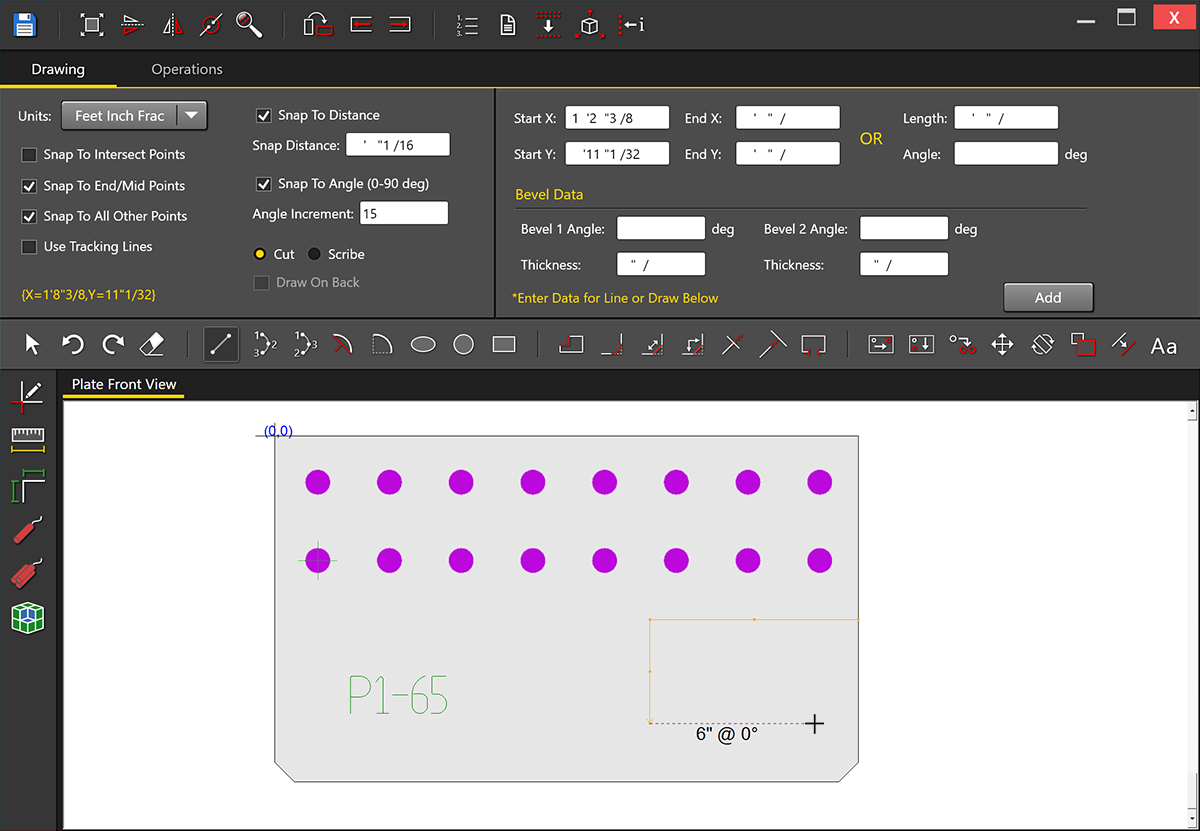Click the purple hole with green crosshair

[318, 560]
